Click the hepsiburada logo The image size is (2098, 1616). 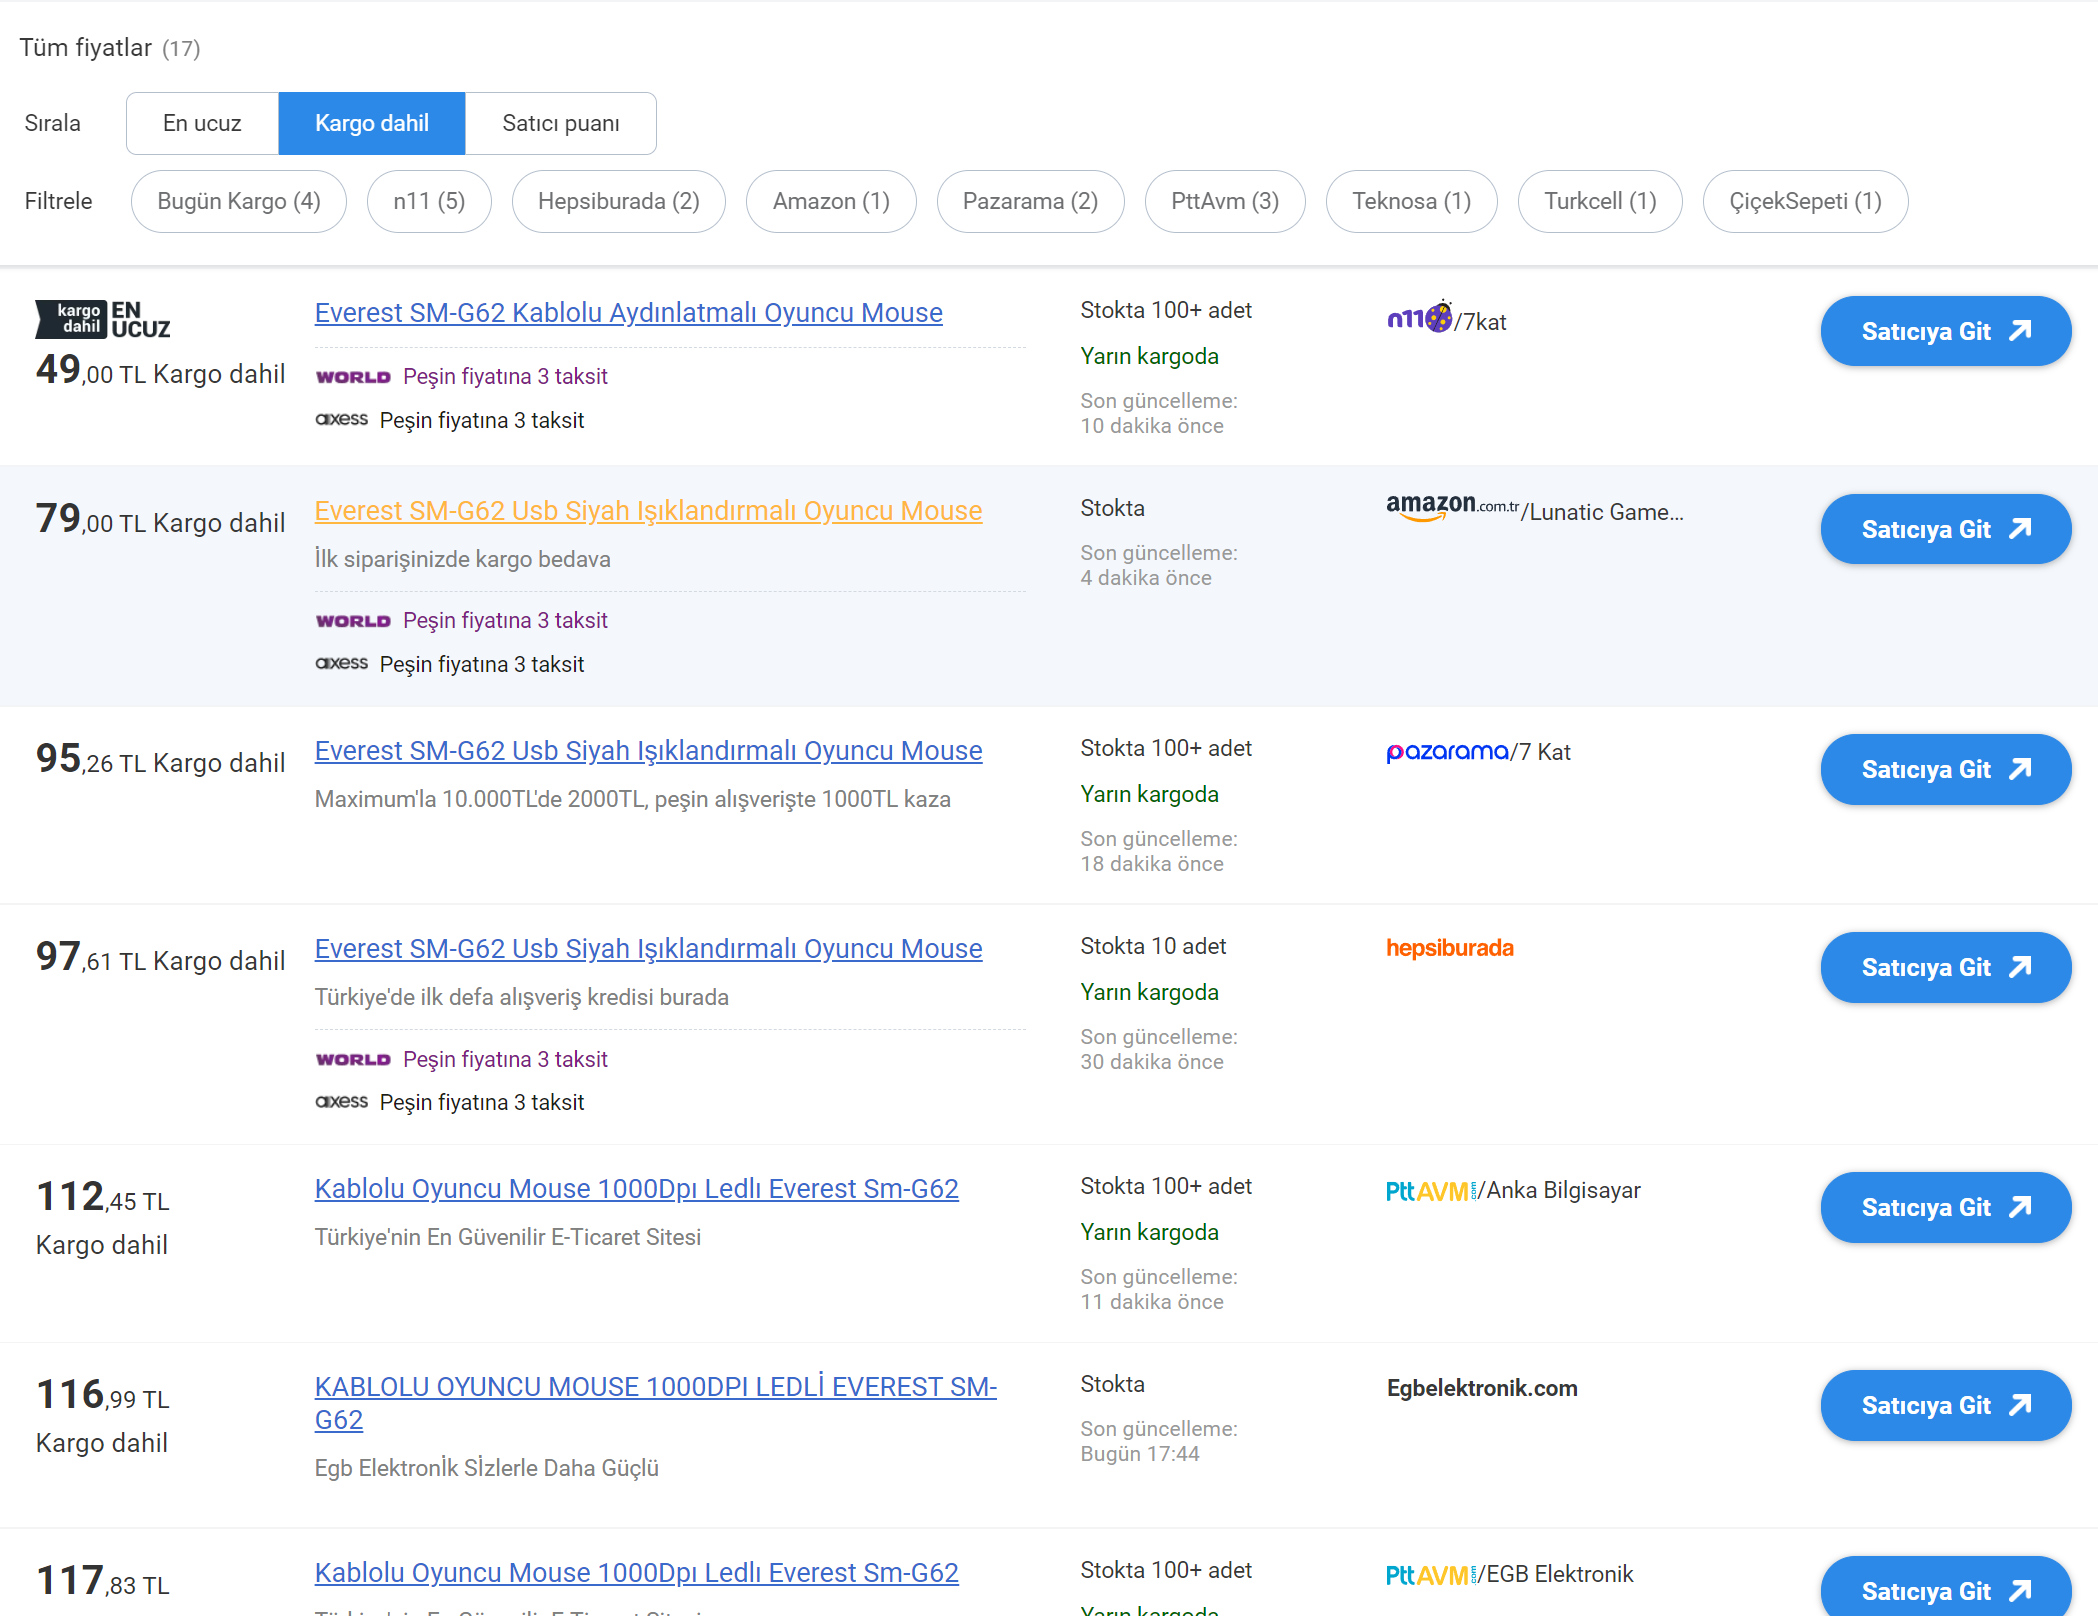click(1450, 948)
